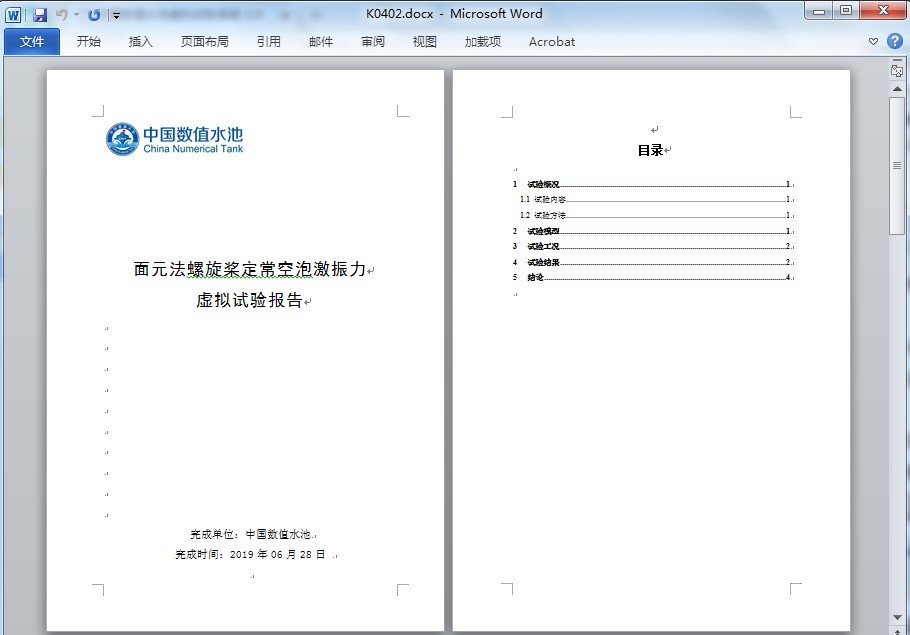Click the Word application icon in title bar
Screen dimensions: 910x635
click(x=14, y=14)
